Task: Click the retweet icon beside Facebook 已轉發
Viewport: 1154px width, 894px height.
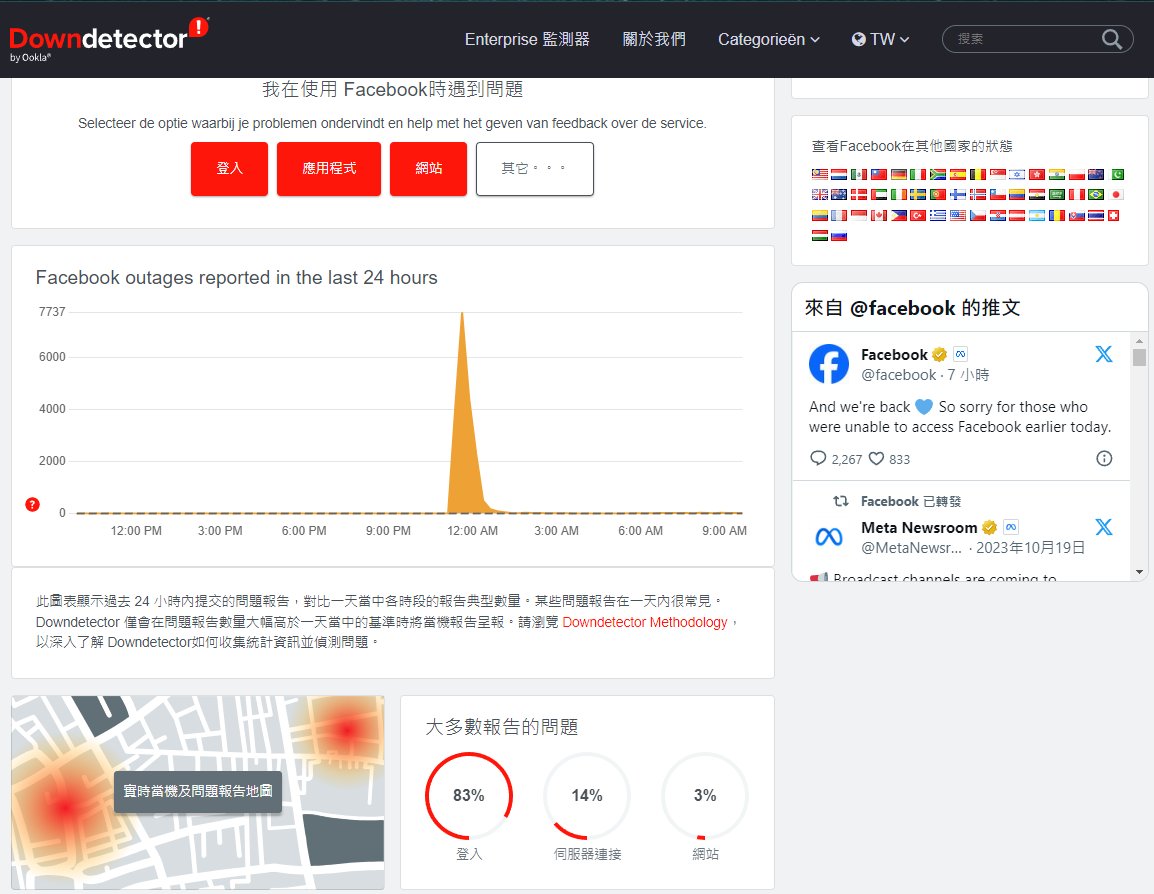Action: (x=840, y=501)
